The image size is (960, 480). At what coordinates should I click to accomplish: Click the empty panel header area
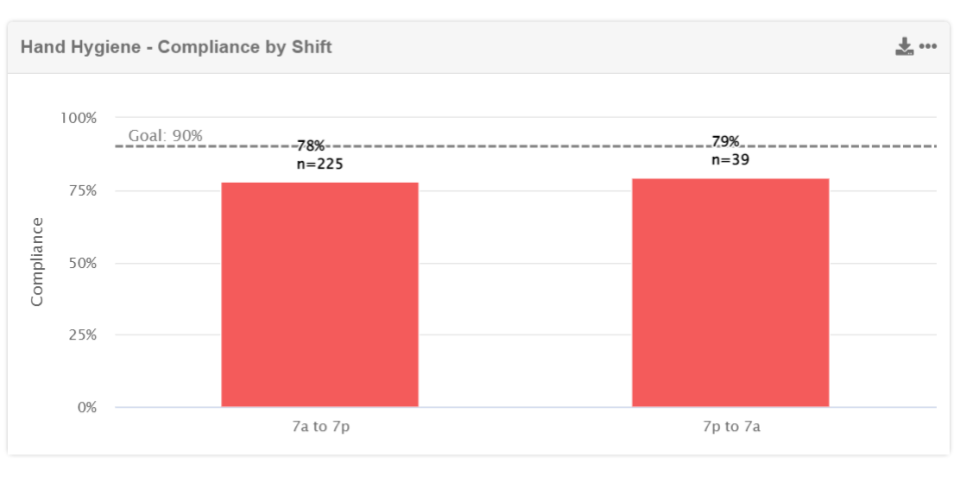pos(600,47)
